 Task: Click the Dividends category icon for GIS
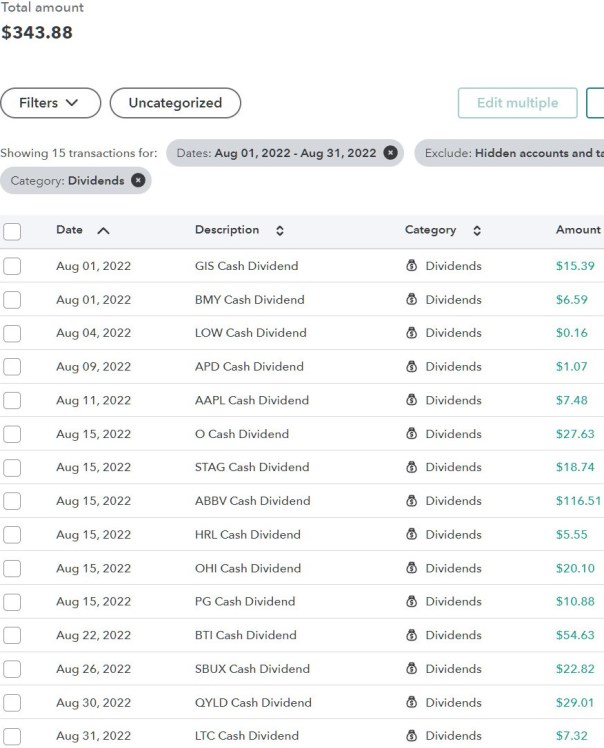pos(411,266)
